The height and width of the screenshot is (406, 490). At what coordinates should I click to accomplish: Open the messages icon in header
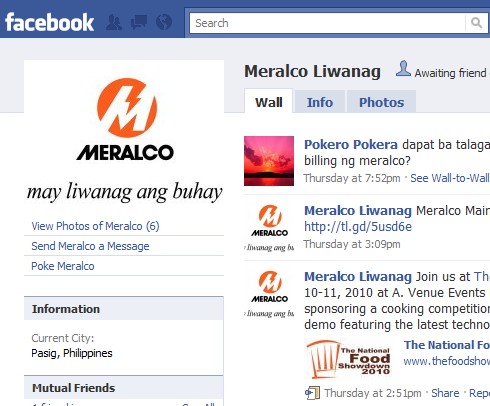pyautogui.click(x=139, y=23)
